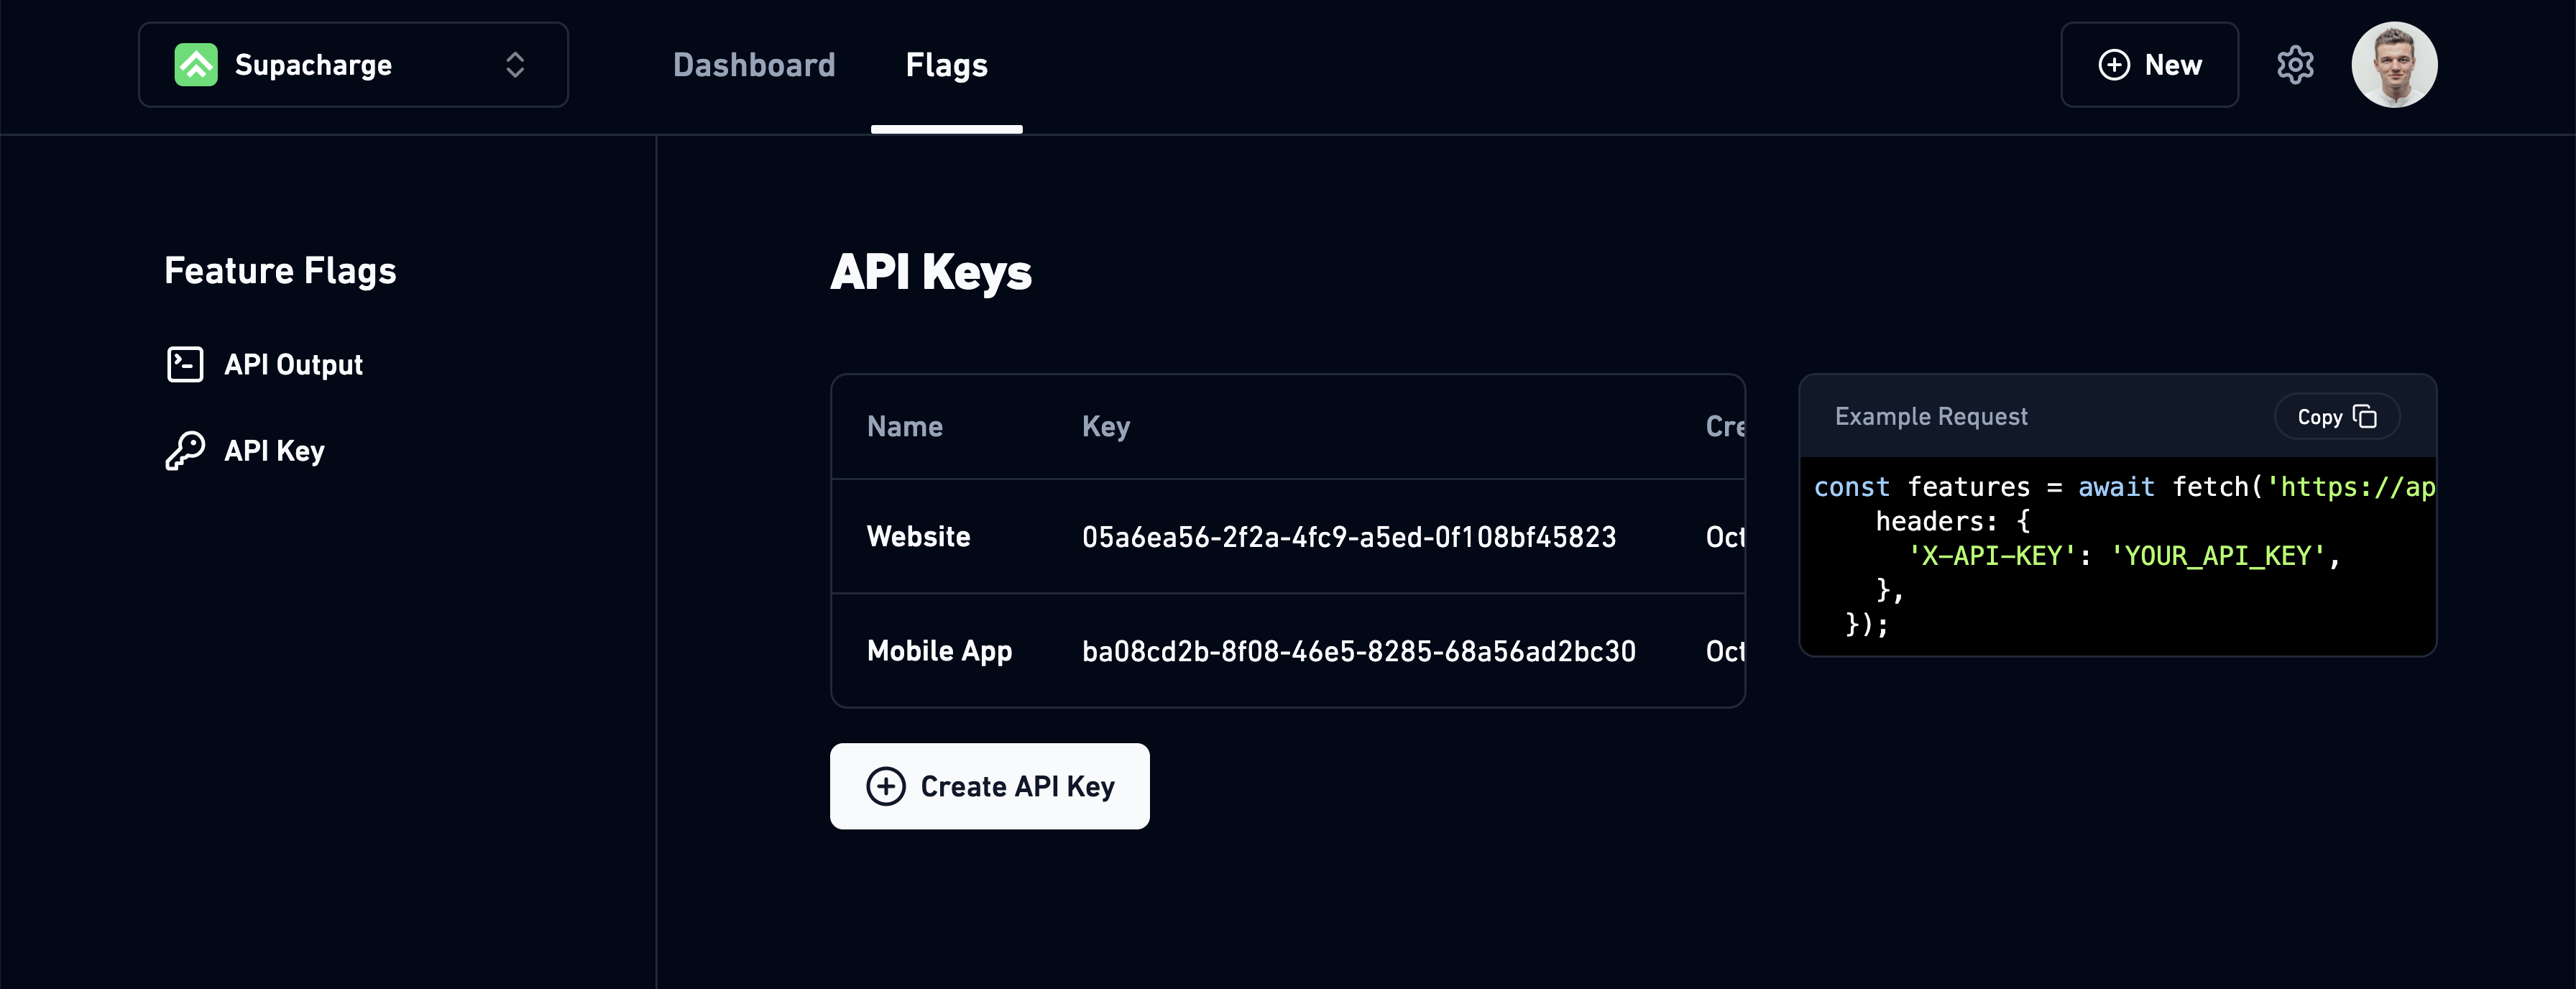Click the API Key key icon

coord(185,451)
